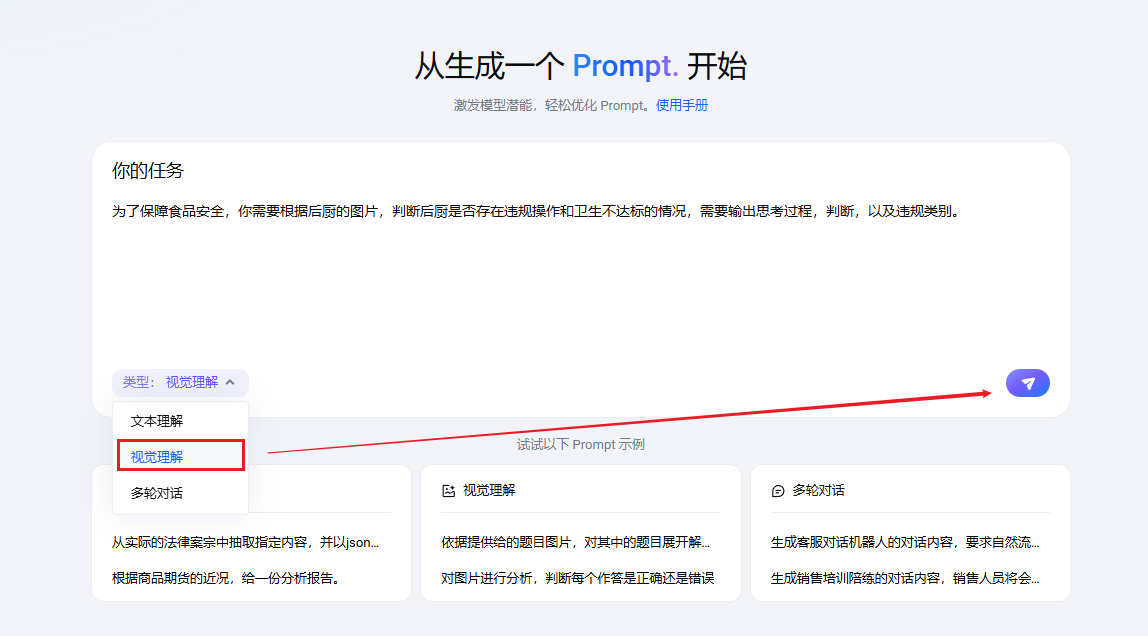Click the 试试以下 Prompt 示例 label

click(581, 444)
